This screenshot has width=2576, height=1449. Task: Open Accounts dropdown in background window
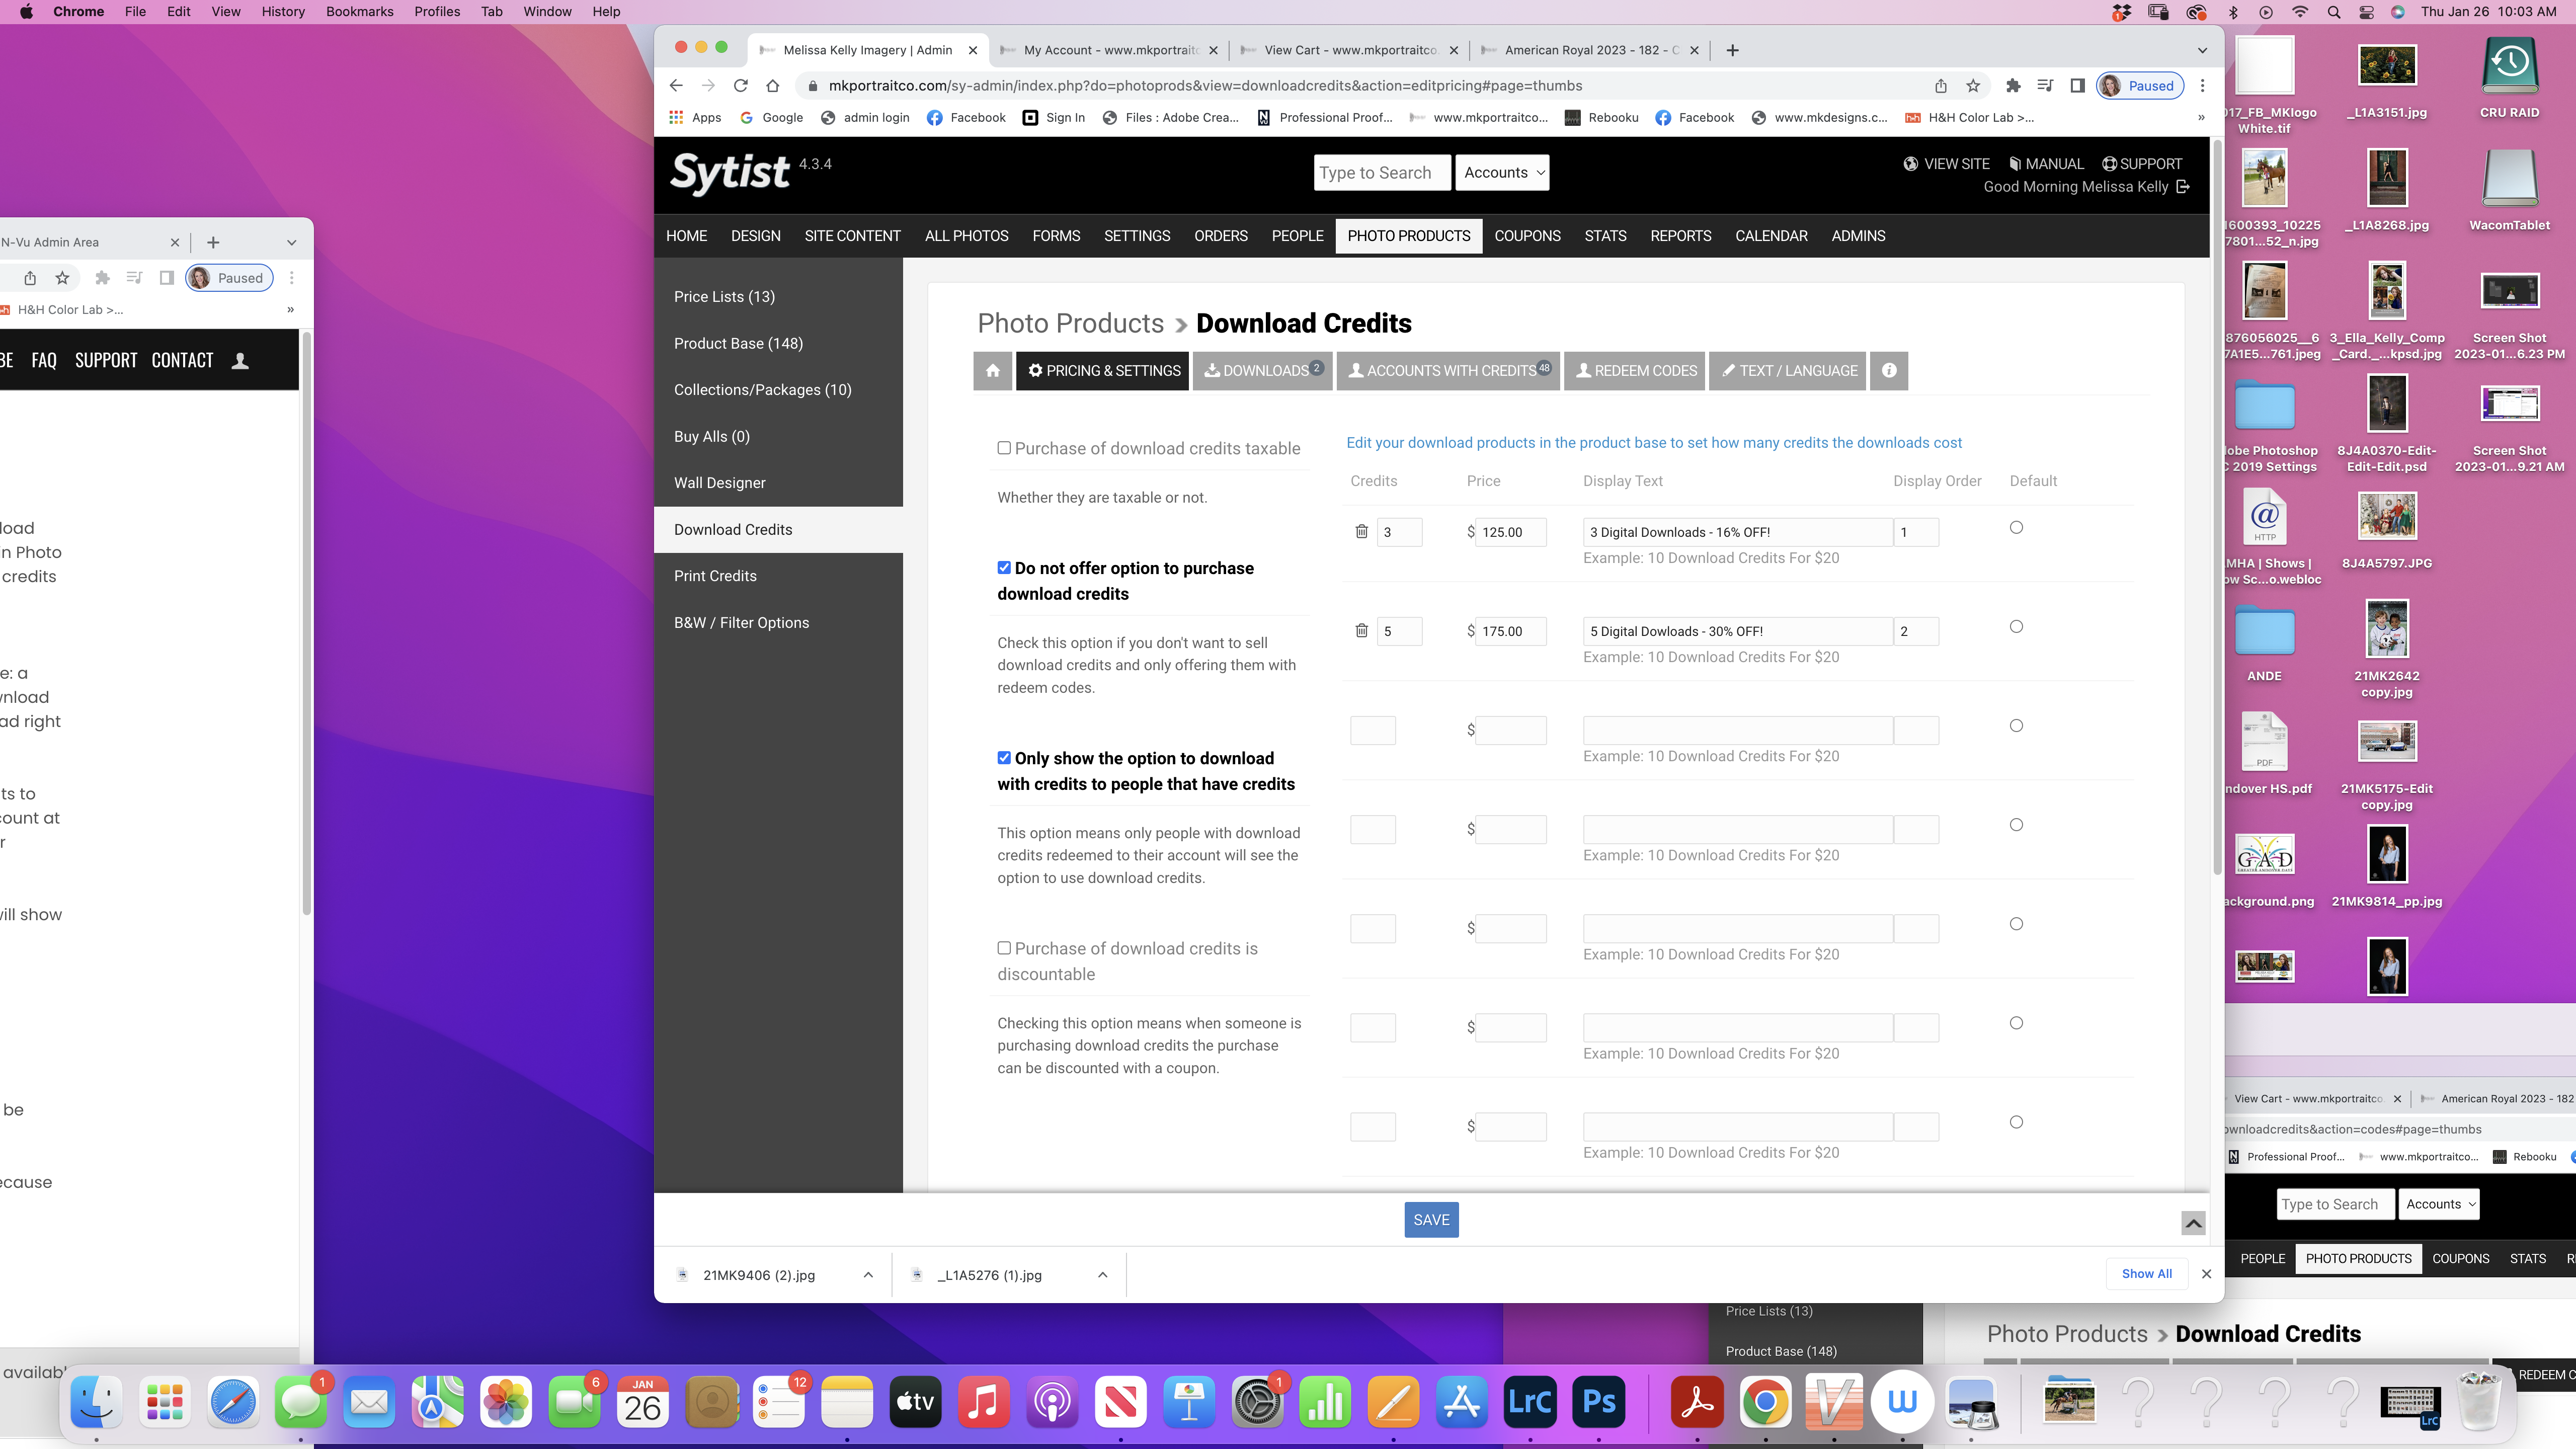[2438, 1204]
